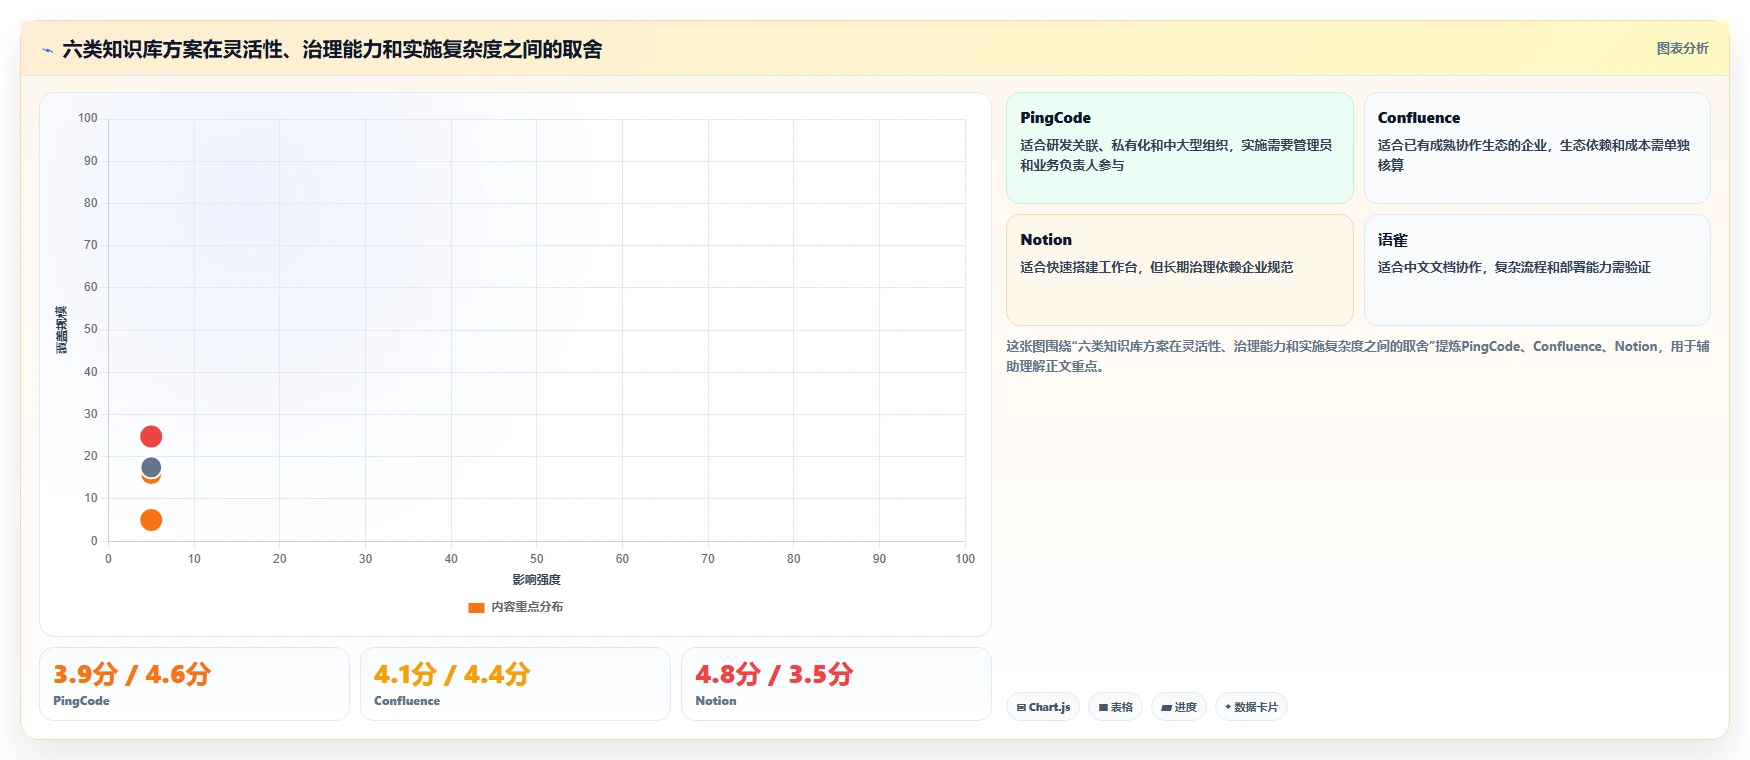The width and height of the screenshot is (1750, 760).
Task: Click the x-axis tick label 30
Action: click(x=365, y=559)
